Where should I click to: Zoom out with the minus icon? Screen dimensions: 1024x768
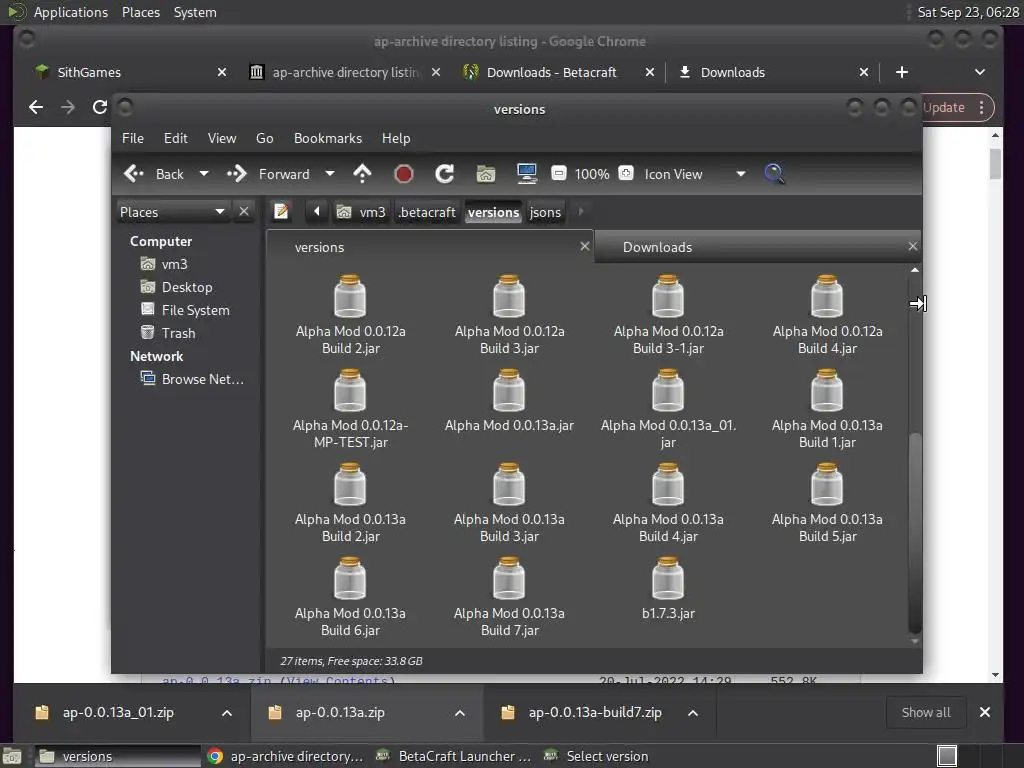pyautogui.click(x=559, y=174)
